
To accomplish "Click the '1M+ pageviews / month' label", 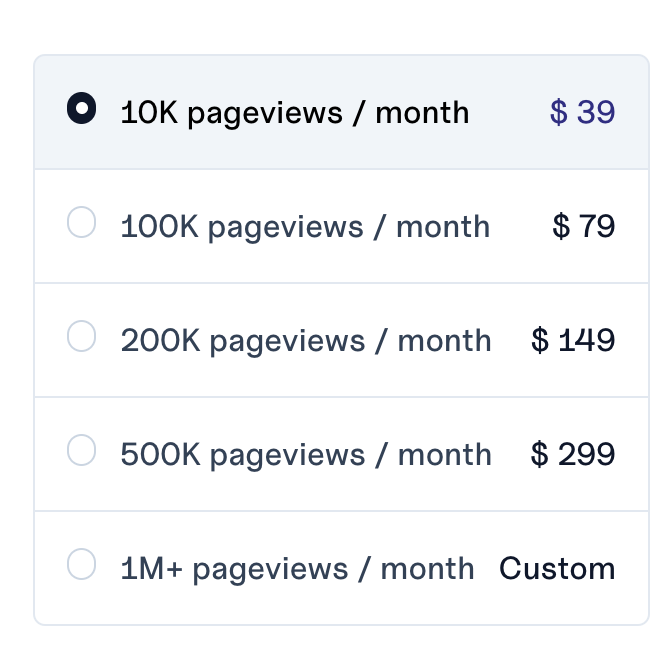I will tap(297, 569).
